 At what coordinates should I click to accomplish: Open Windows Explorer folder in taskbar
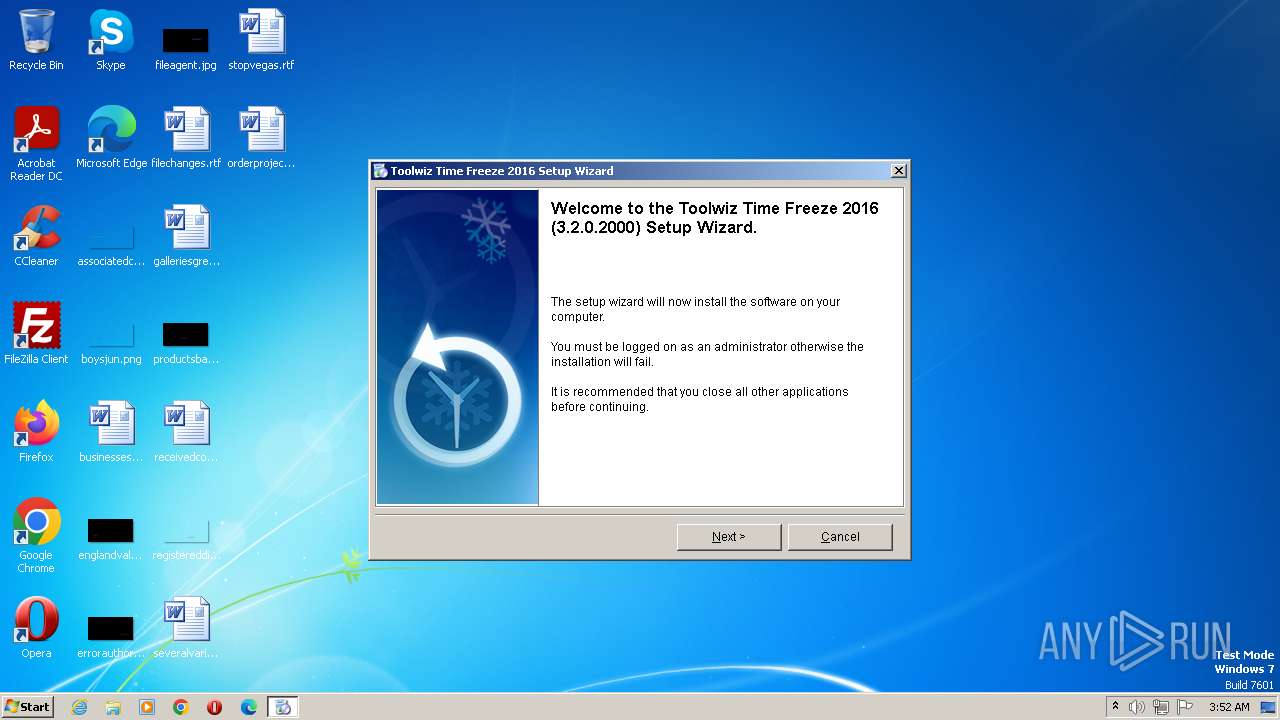tap(113, 707)
